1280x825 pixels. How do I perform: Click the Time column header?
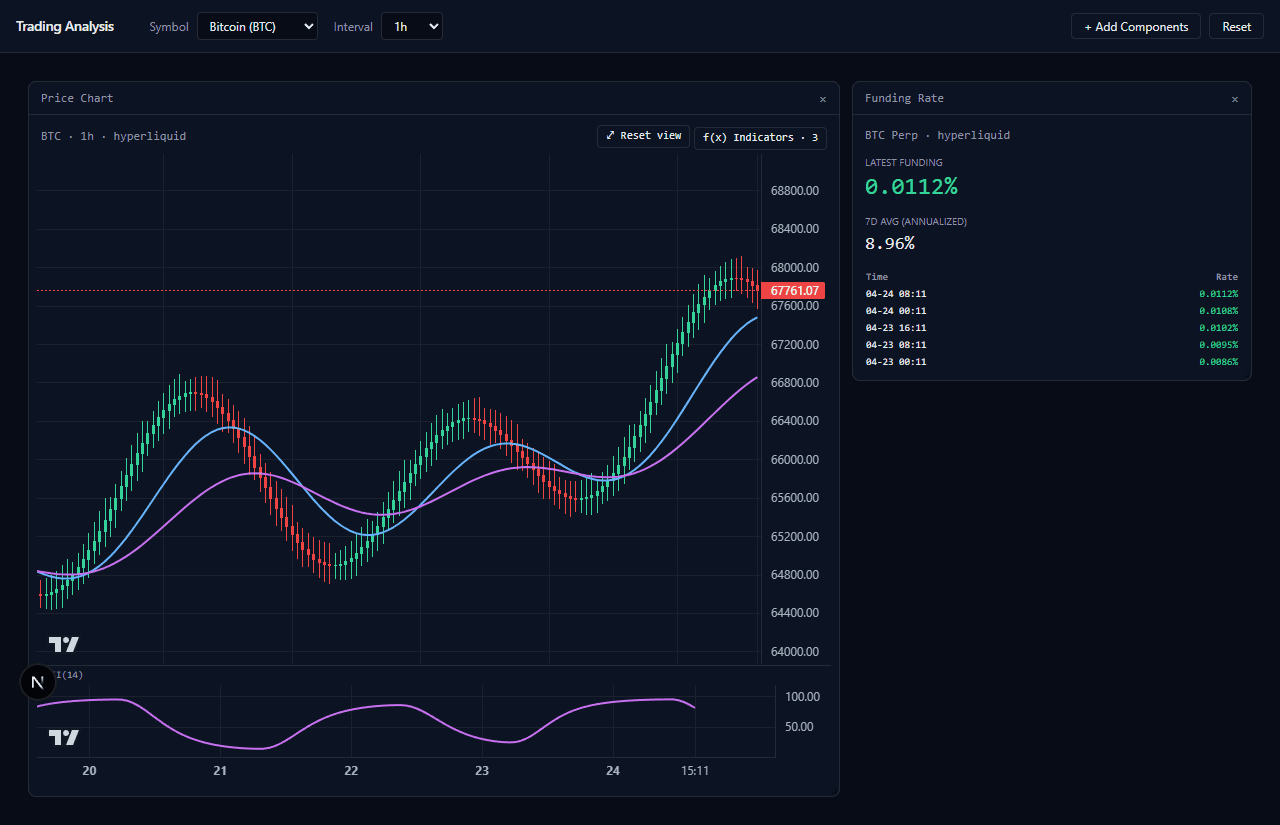click(x=876, y=277)
